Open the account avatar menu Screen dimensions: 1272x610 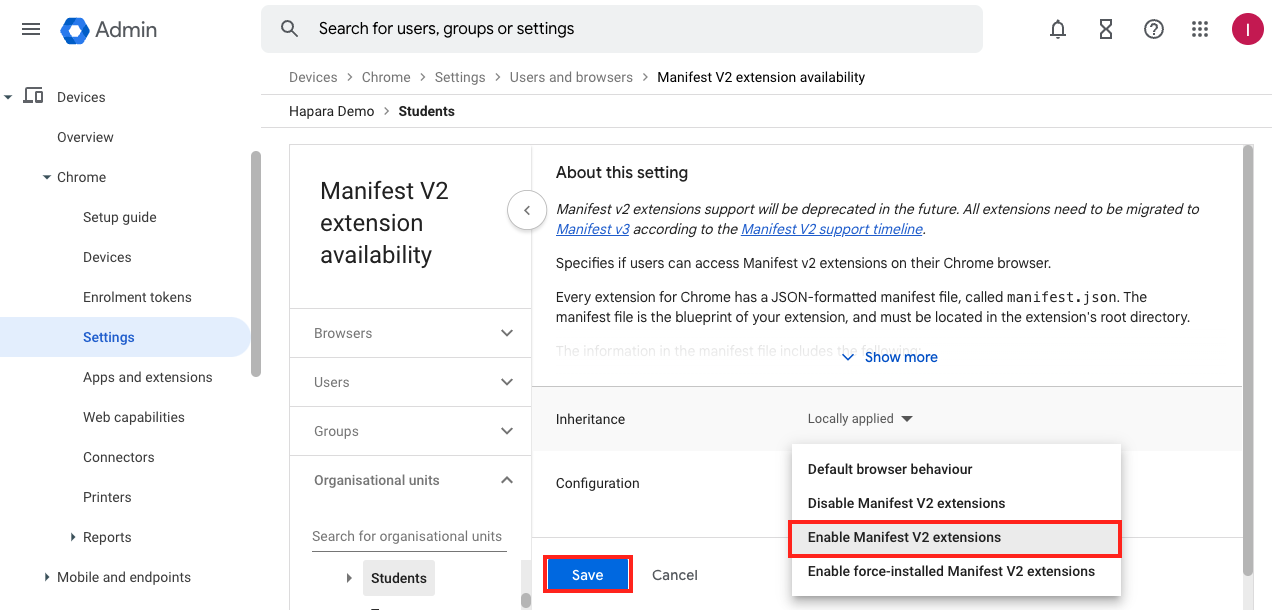coord(1248,30)
